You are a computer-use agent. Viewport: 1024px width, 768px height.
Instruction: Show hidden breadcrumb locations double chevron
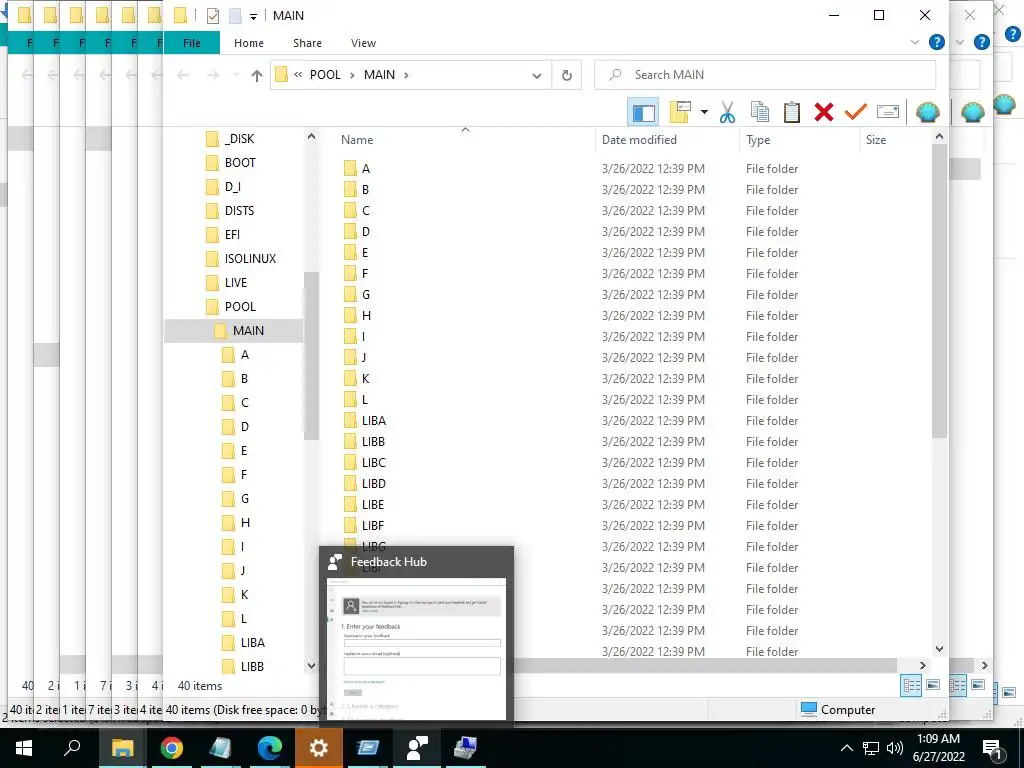coord(298,75)
